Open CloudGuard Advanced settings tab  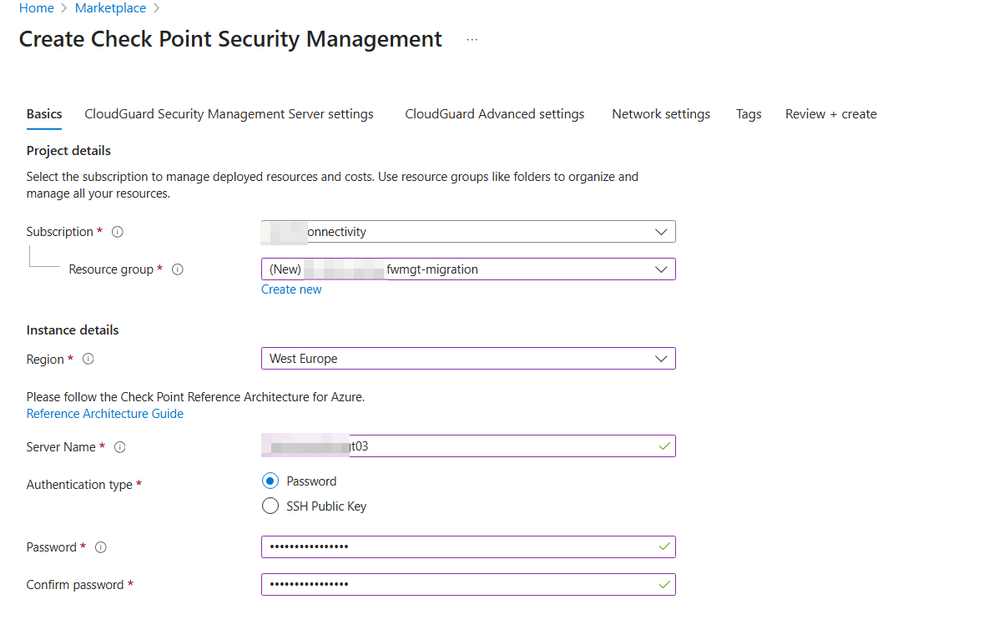tap(494, 114)
